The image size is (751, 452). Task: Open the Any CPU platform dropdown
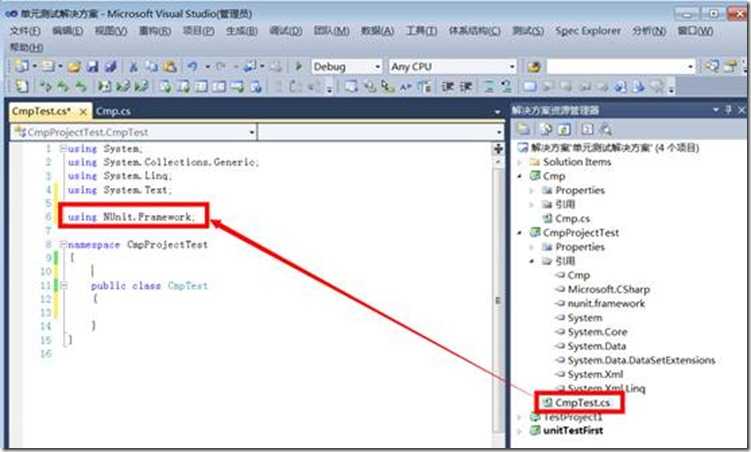point(512,67)
